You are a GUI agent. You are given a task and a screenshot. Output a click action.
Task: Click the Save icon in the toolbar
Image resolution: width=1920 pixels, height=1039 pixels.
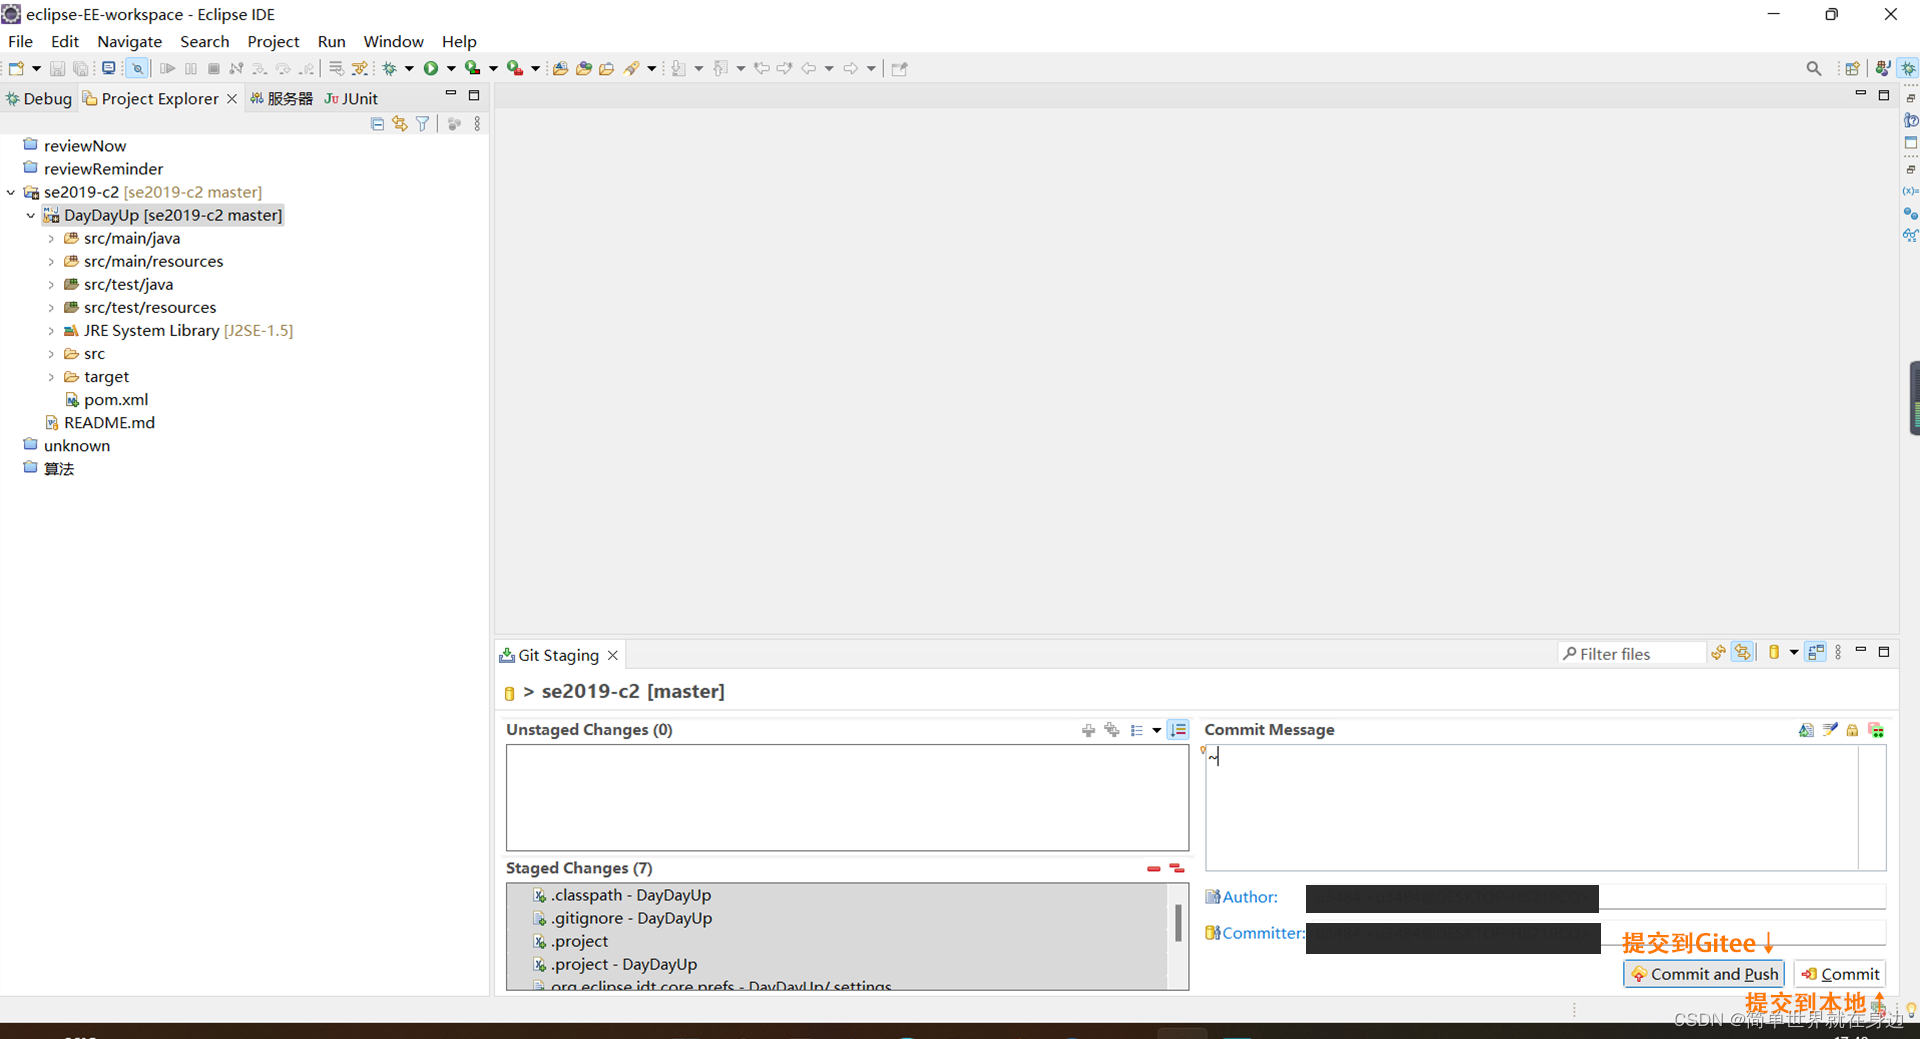[57, 68]
